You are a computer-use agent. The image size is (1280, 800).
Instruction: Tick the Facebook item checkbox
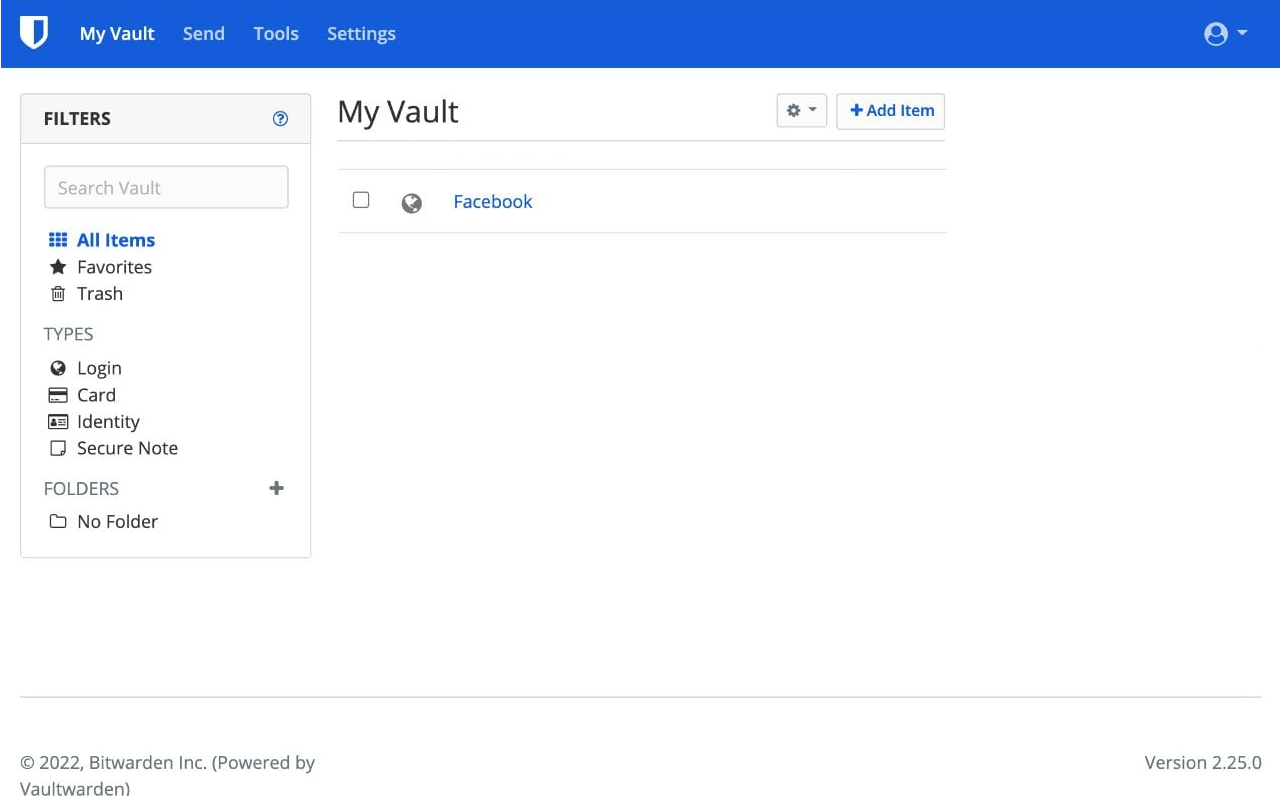pos(361,200)
